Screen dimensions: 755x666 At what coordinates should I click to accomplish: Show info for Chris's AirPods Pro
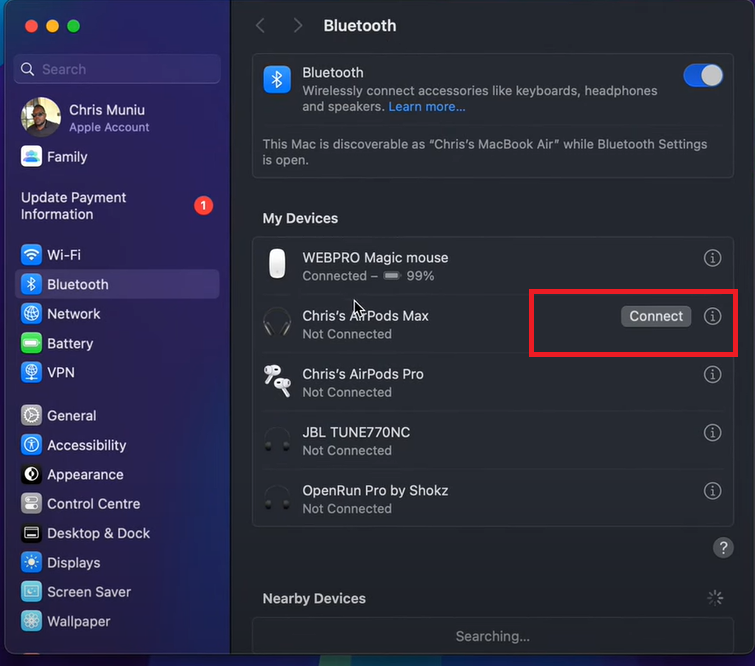click(x=712, y=374)
